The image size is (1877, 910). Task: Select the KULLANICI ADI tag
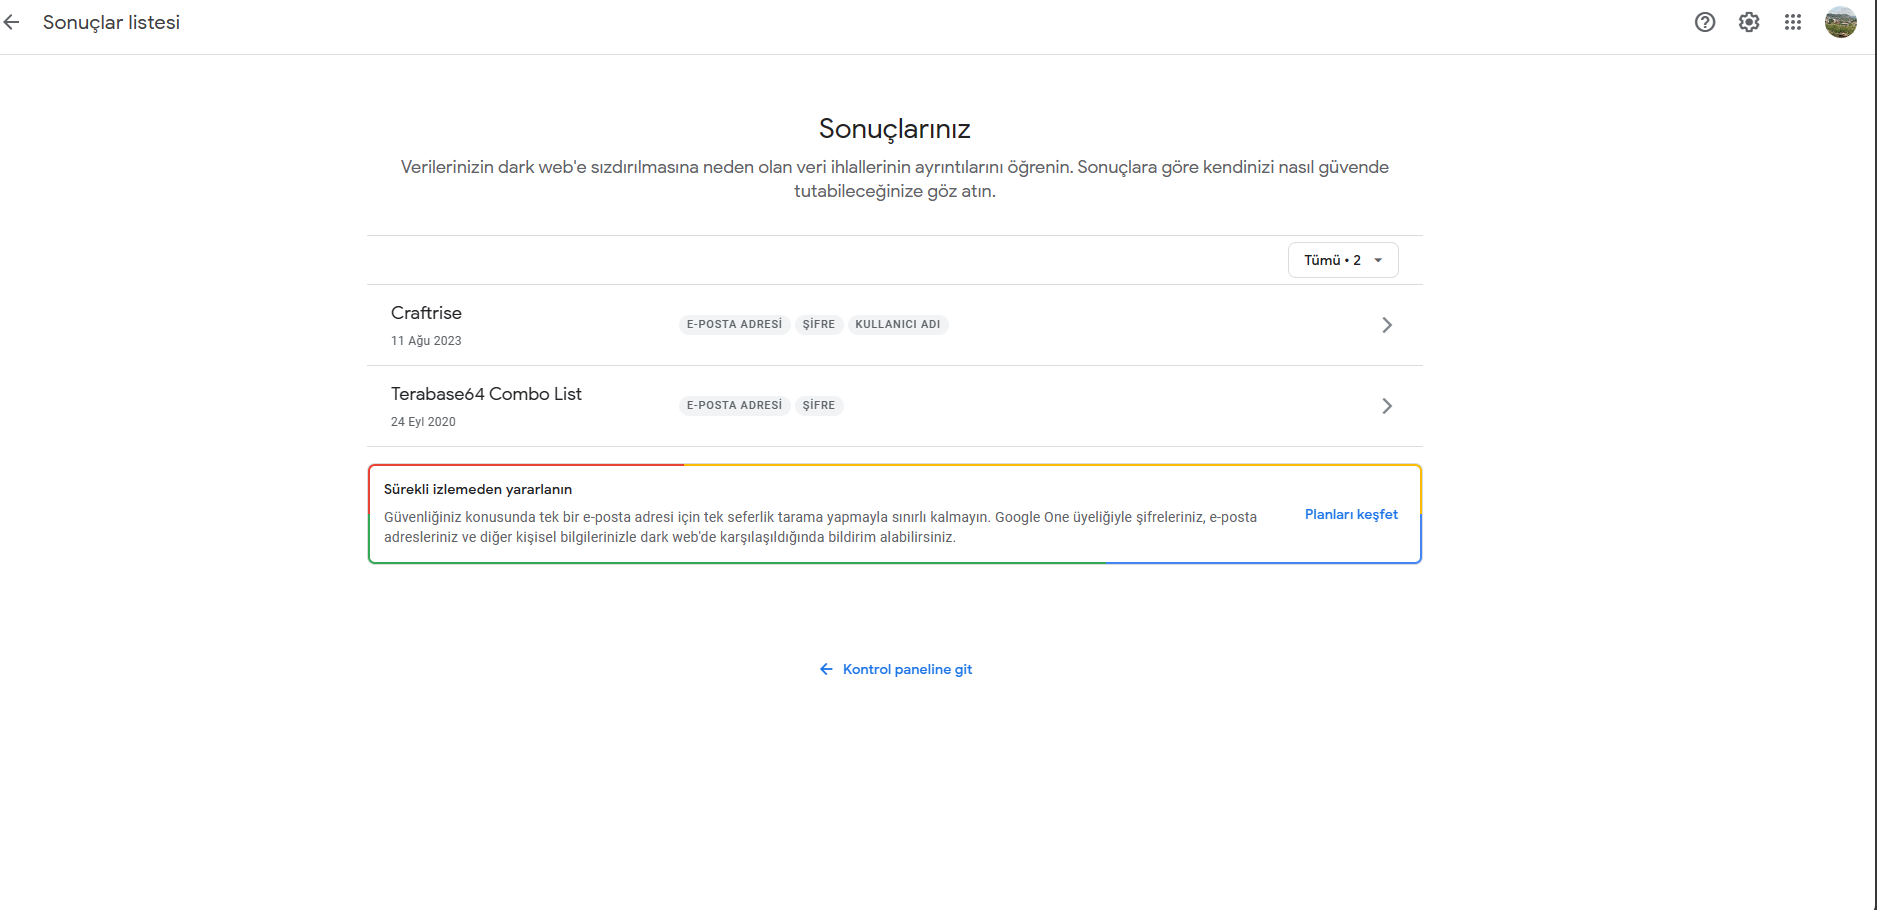(x=898, y=324)
